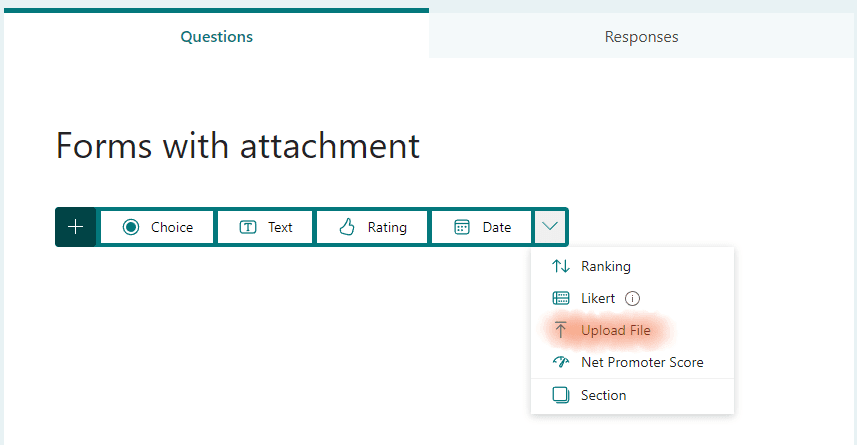Add a 'Section' from the menu
Image resolution: width=857 pixels, height=445 pixels.
point(603,395)
